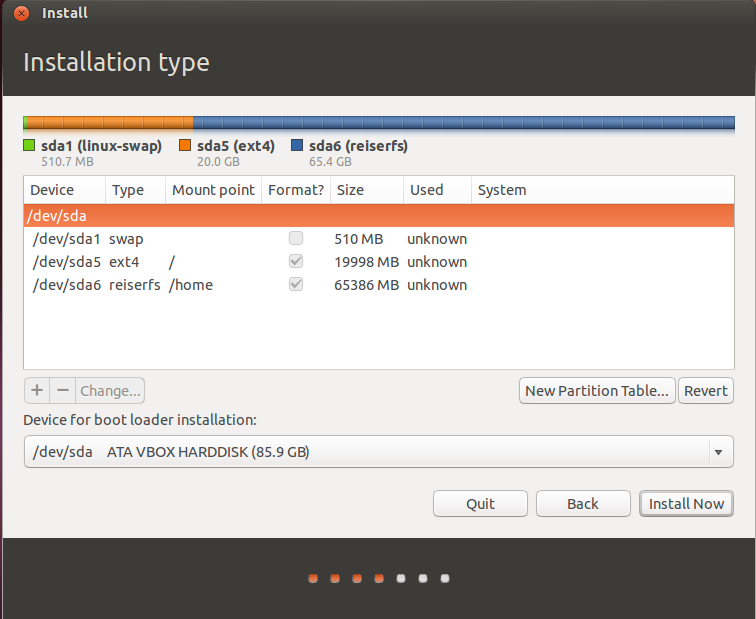Click the Type column header
The image size is (756, 619).
(135, 190)
